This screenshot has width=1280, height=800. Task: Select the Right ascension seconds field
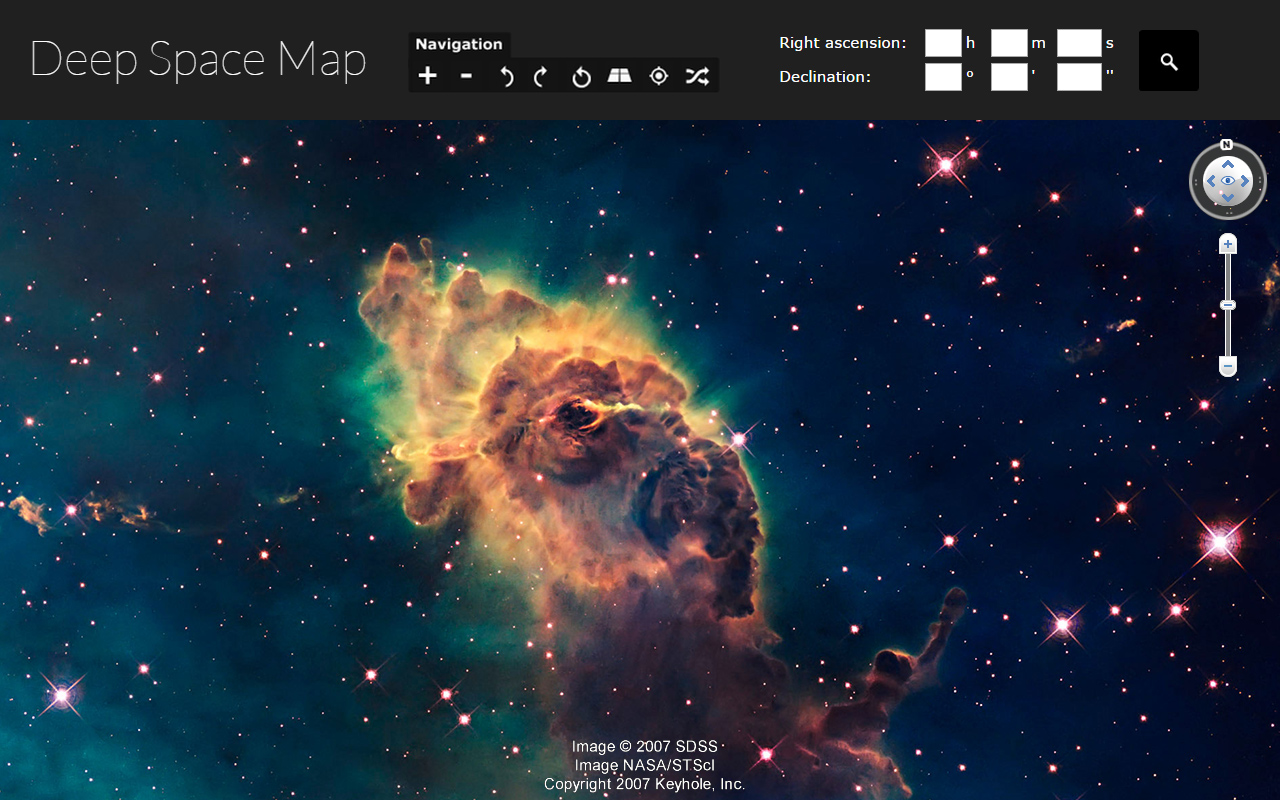click(x=1079, y=43)
